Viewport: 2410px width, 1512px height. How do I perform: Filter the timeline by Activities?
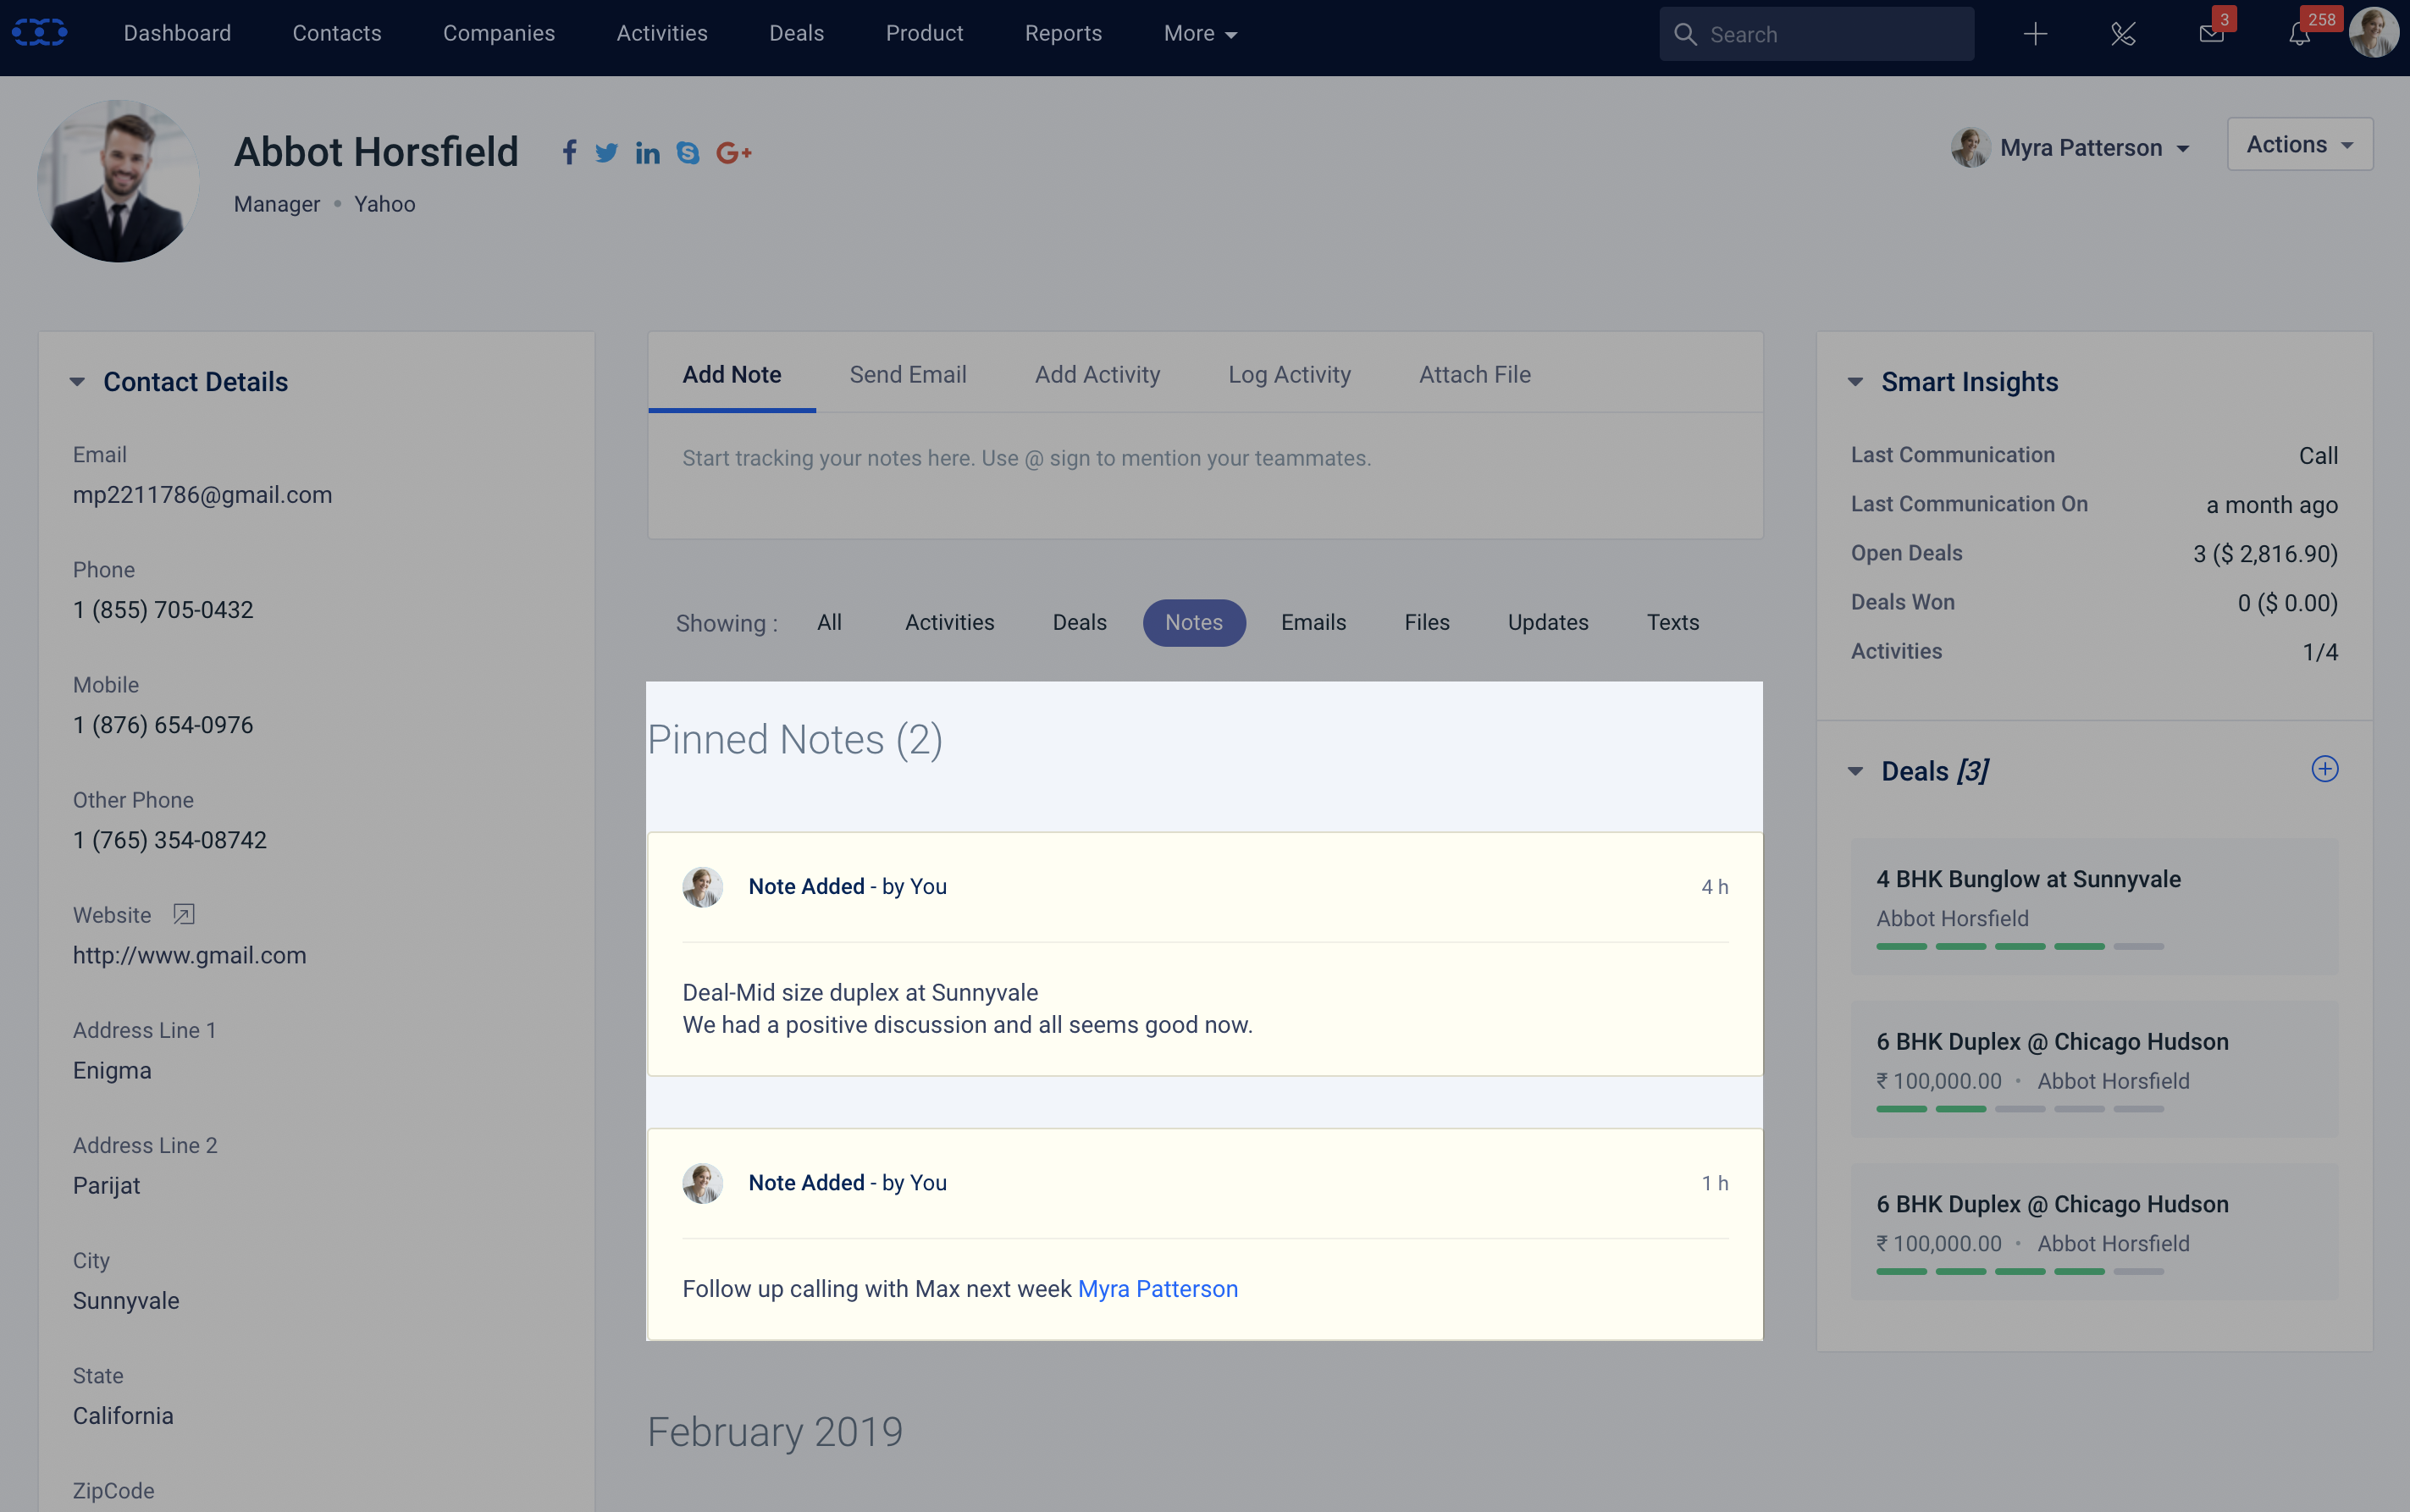point(949,622)
